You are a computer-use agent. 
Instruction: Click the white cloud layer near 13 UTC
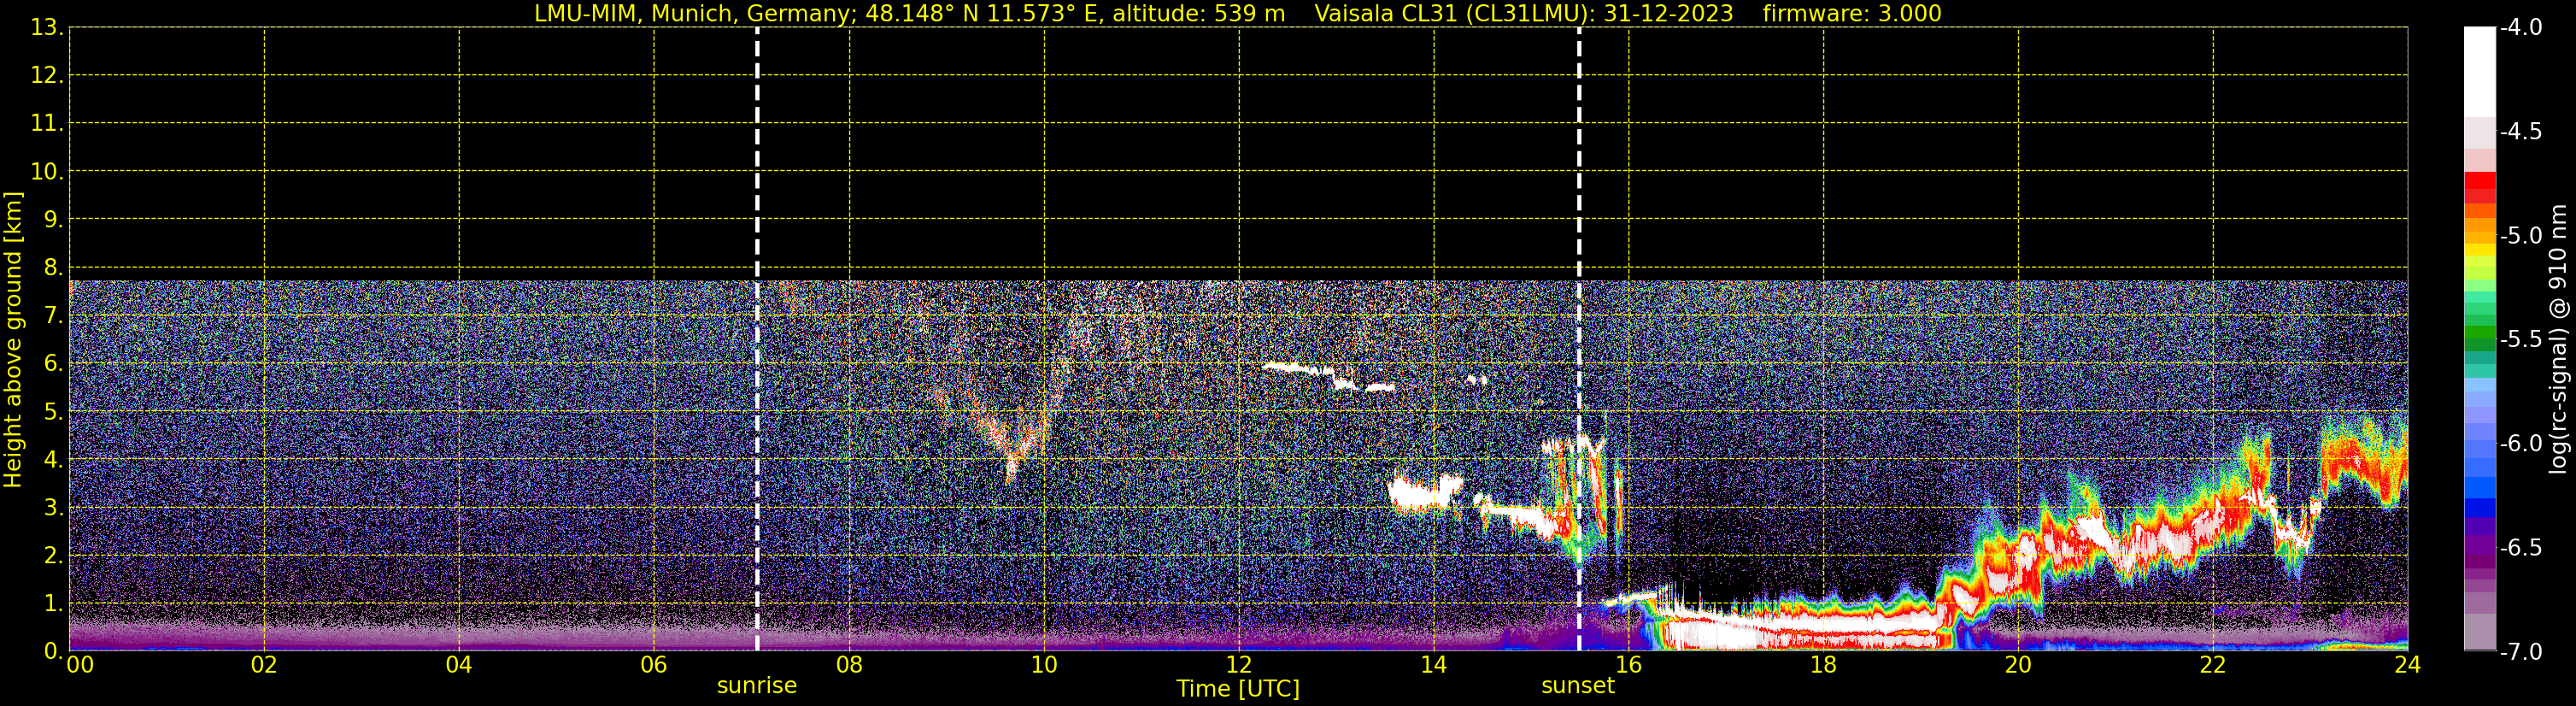[1328, 377]
